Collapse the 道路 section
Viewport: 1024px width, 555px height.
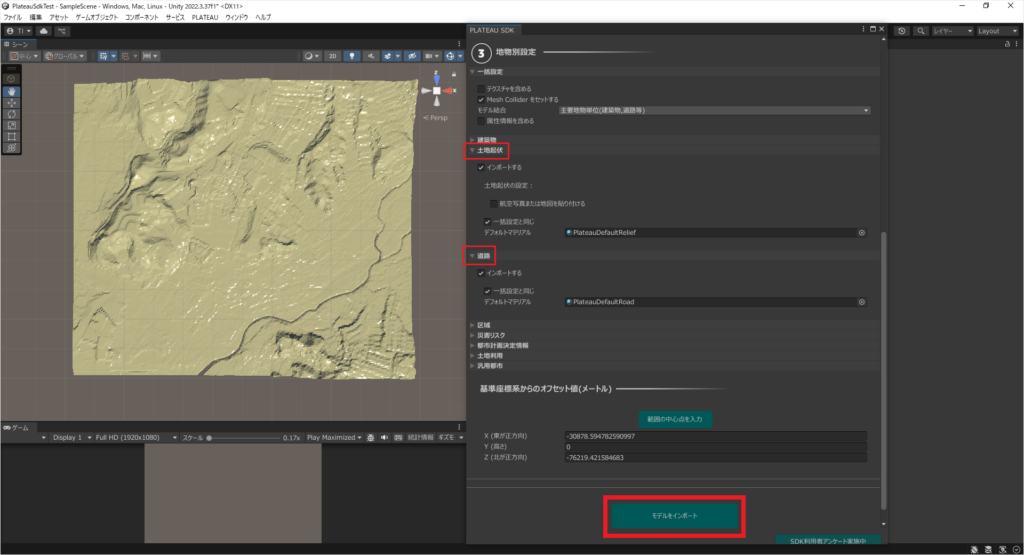tap(480, 256)
